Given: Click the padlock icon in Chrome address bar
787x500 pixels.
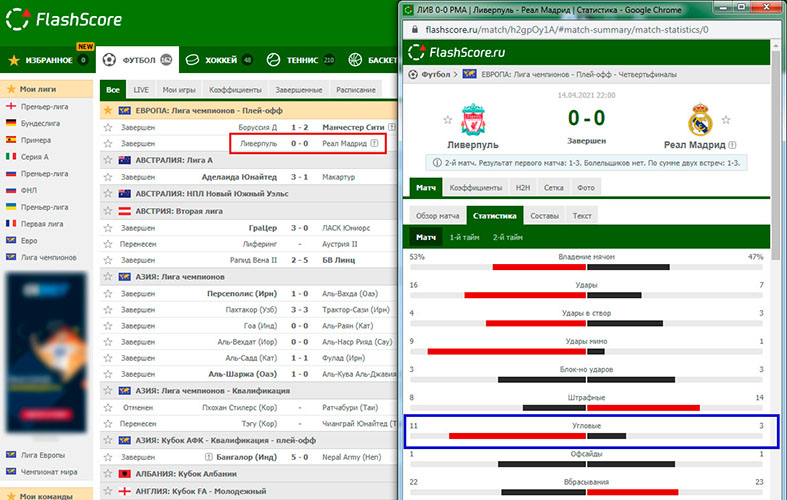Looking at the screenshot, I should [415, 30].
